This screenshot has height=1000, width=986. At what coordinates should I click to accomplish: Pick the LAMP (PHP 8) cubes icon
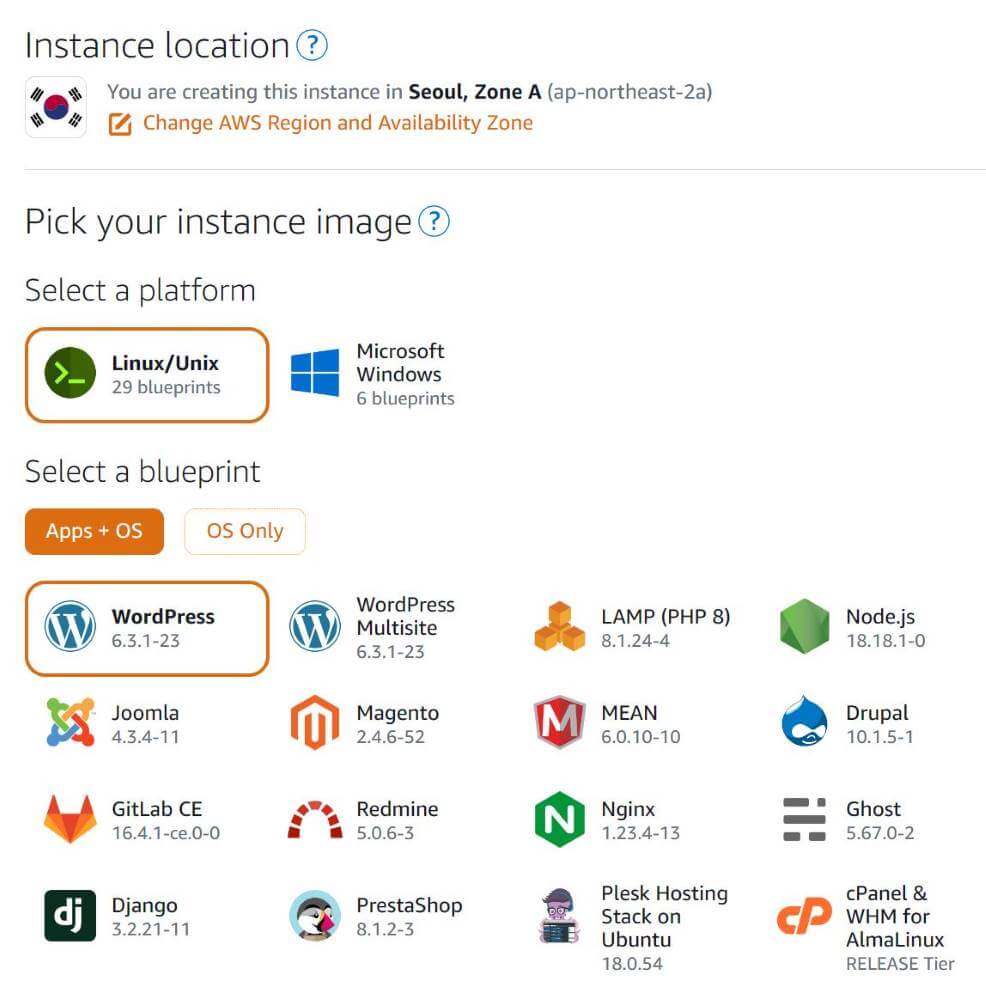[x=560, y=626]
